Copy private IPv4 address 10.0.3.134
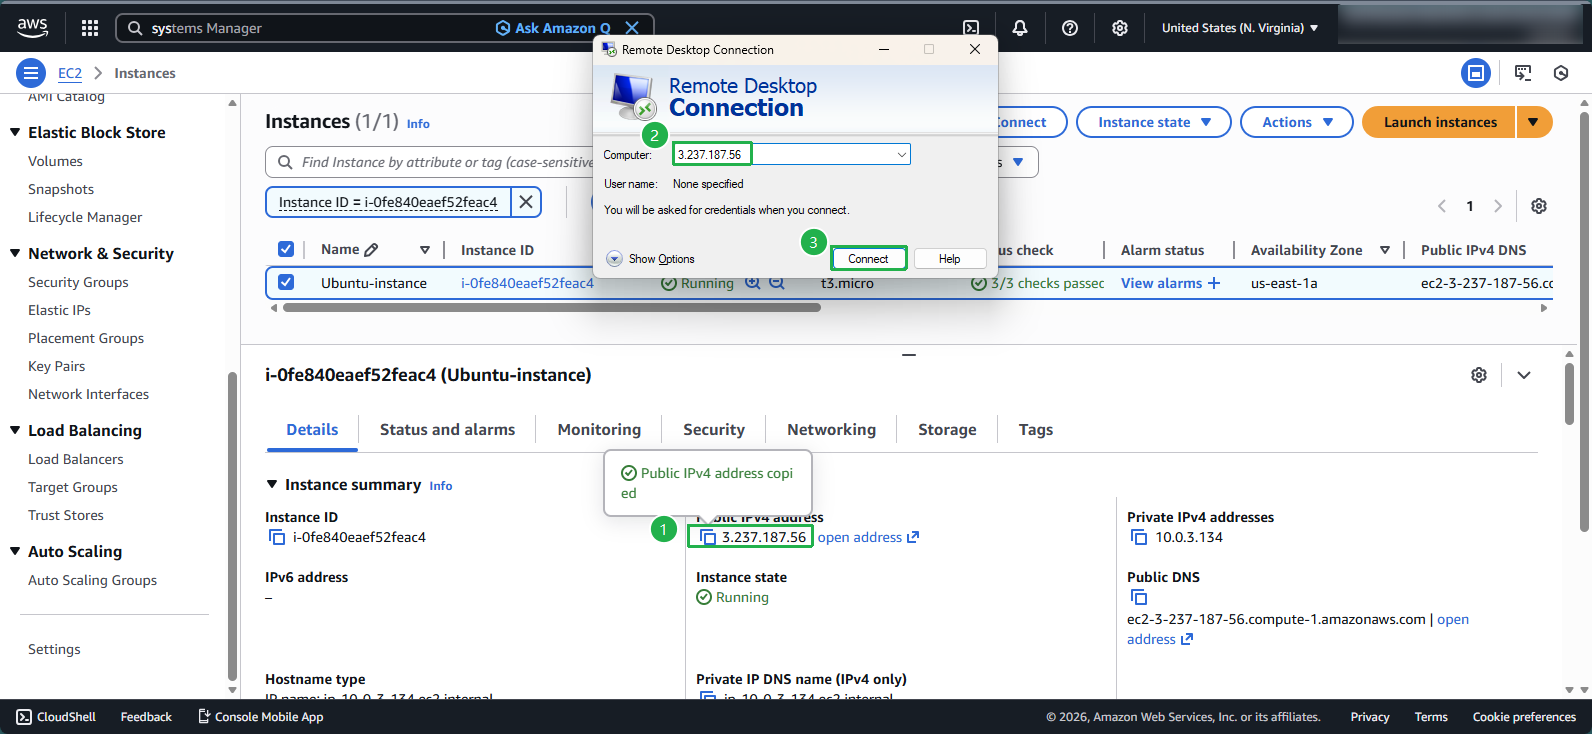The height and width of the screenshot is (734, 1592). tap(1139, 538)
